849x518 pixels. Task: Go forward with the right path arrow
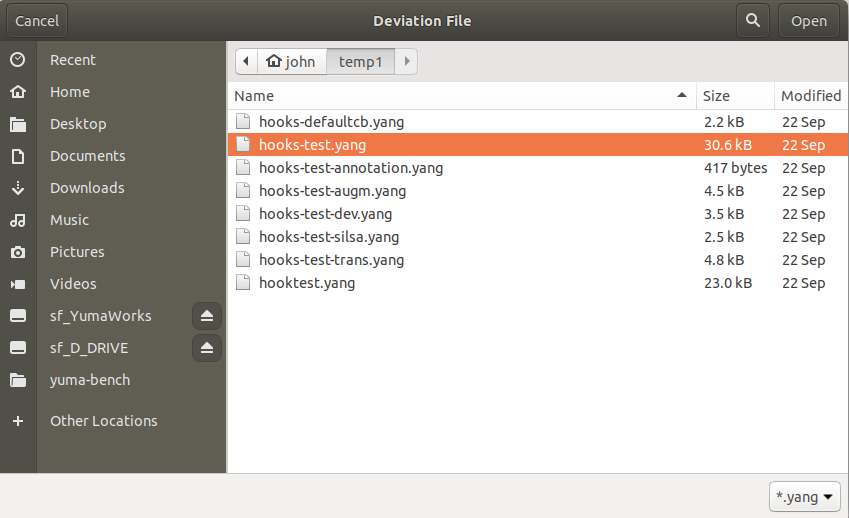(407, 61)
